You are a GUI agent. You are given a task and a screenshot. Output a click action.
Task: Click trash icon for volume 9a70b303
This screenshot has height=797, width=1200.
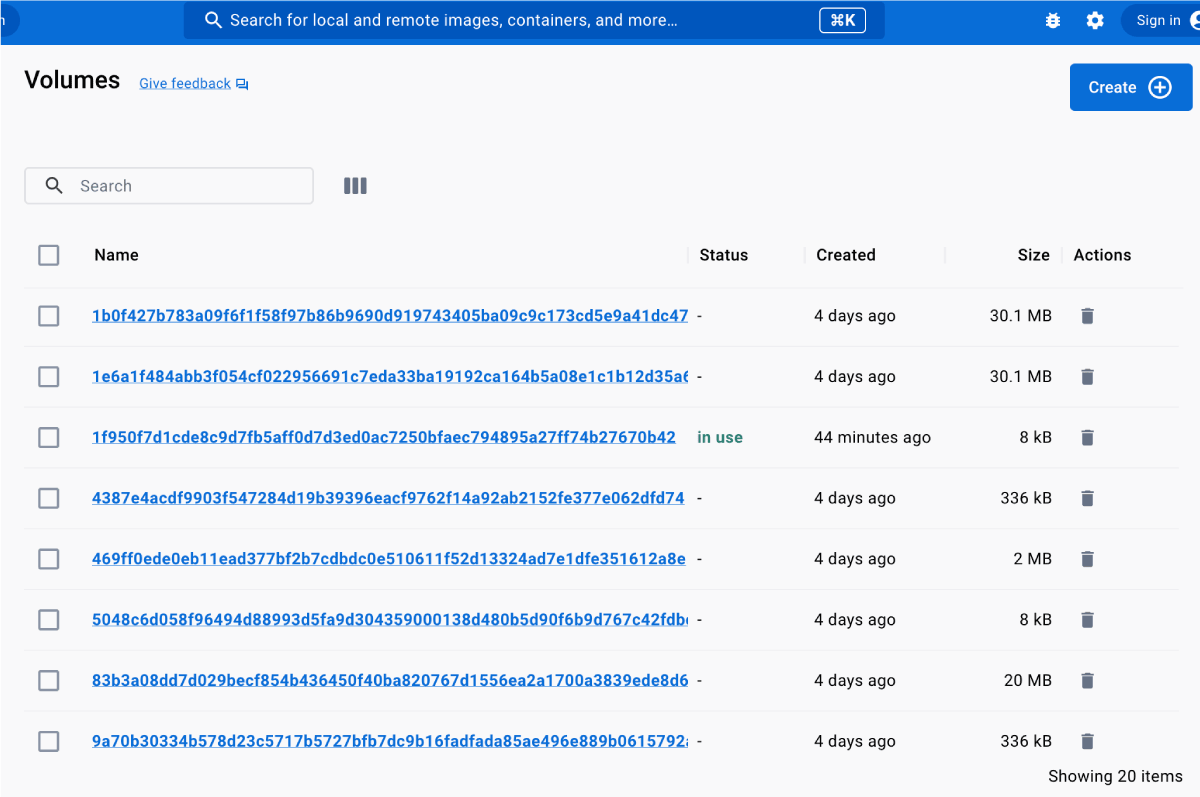[x=1088, y=742]
